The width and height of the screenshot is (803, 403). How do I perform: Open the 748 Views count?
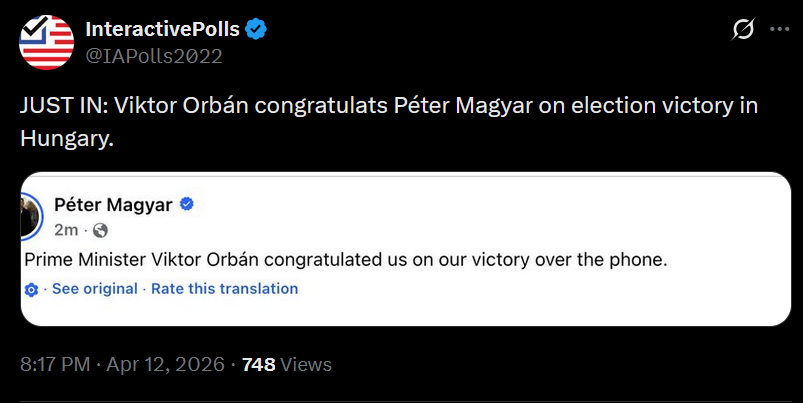pos(286,364)
